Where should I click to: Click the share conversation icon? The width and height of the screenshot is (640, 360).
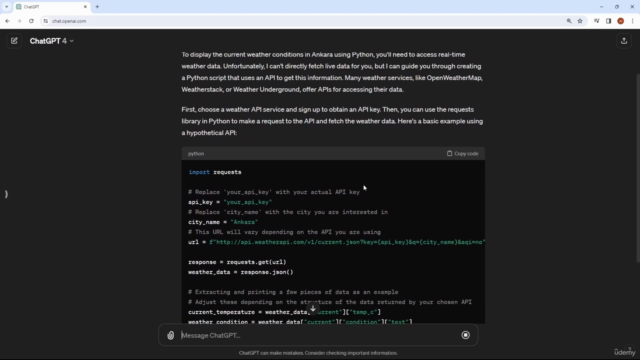click(624, 41)
